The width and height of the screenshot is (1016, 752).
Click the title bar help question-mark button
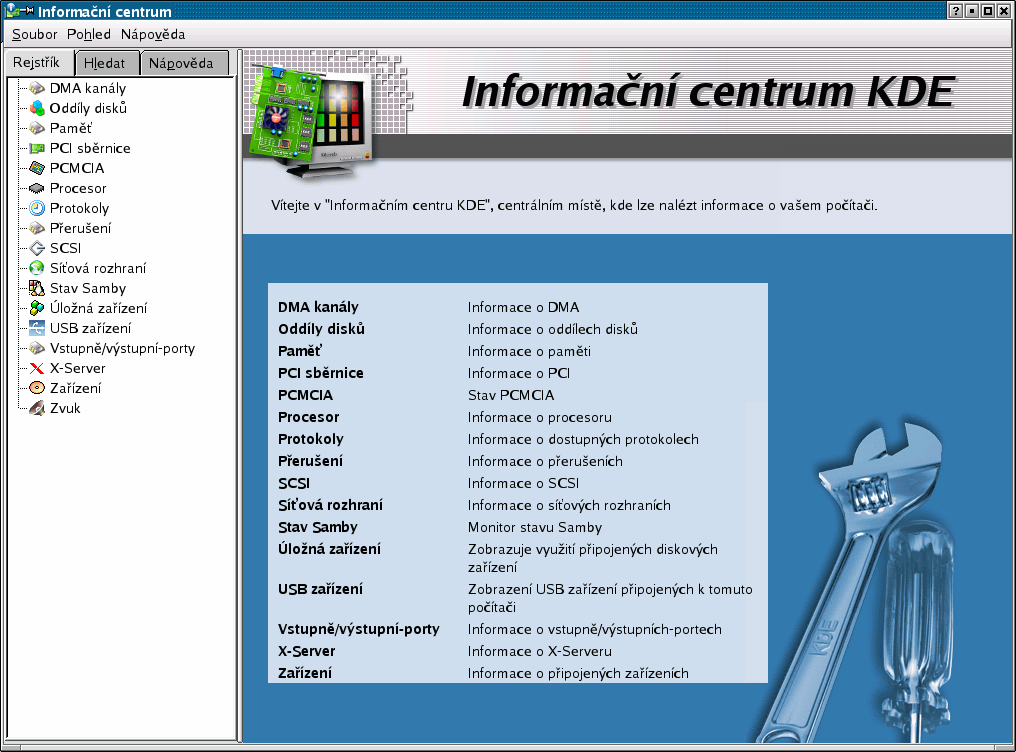[955, 10]
